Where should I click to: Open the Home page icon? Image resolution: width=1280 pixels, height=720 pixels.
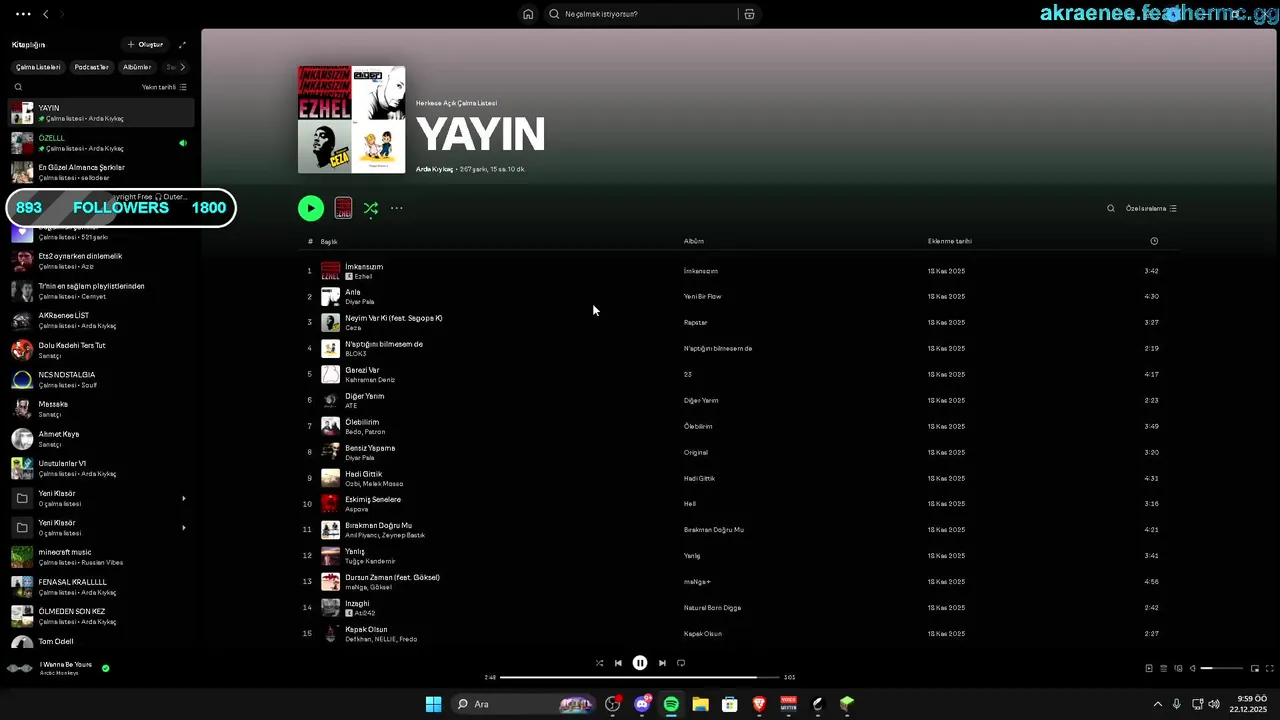tap(528, 14)
